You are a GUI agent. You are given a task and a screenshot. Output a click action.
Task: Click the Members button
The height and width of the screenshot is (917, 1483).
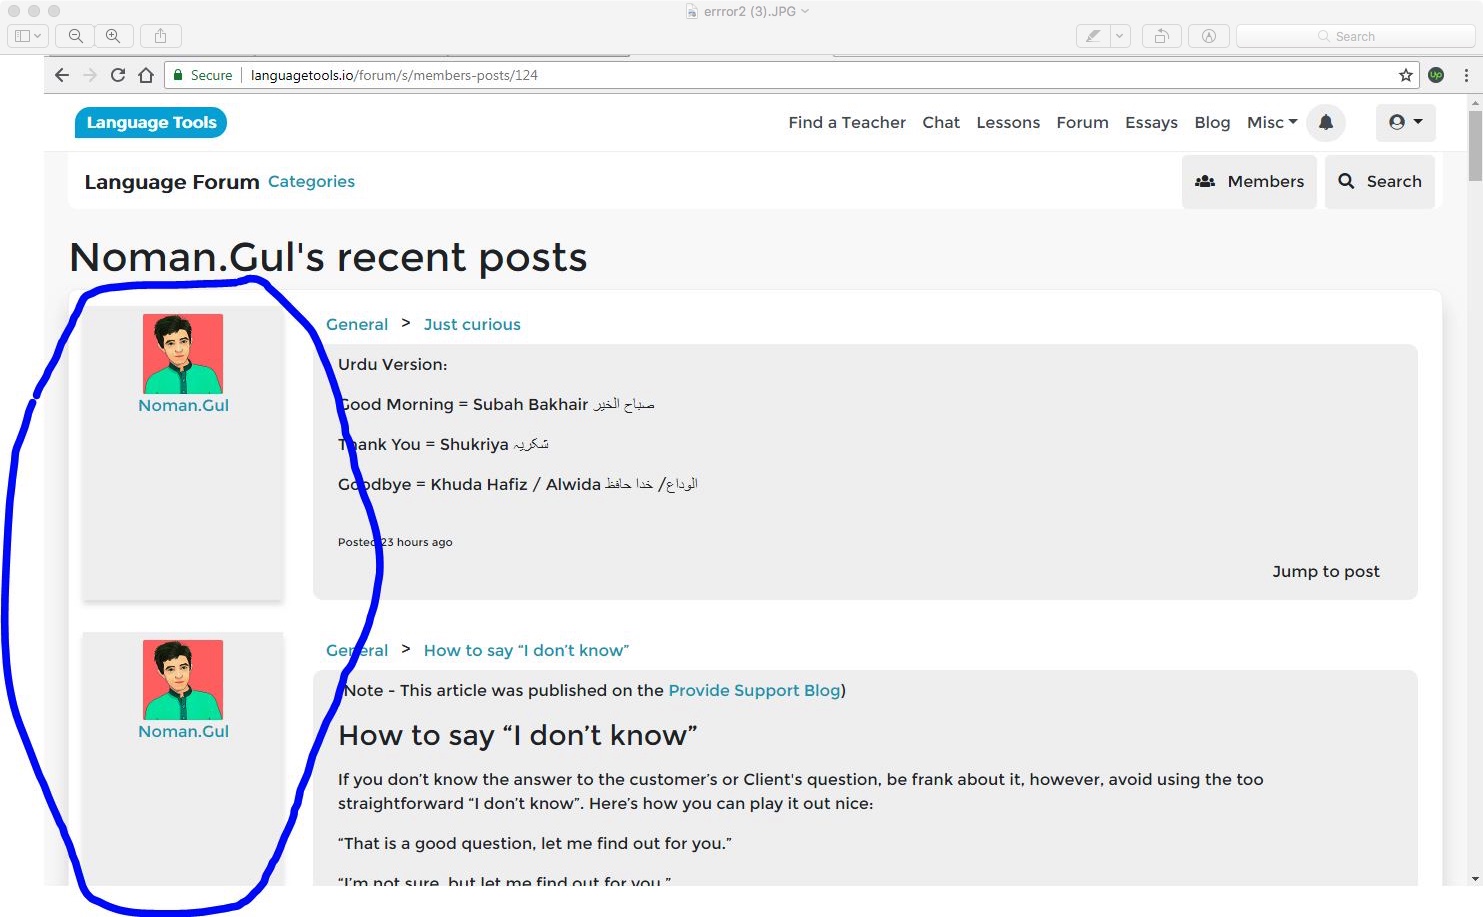click(1249, 181)
